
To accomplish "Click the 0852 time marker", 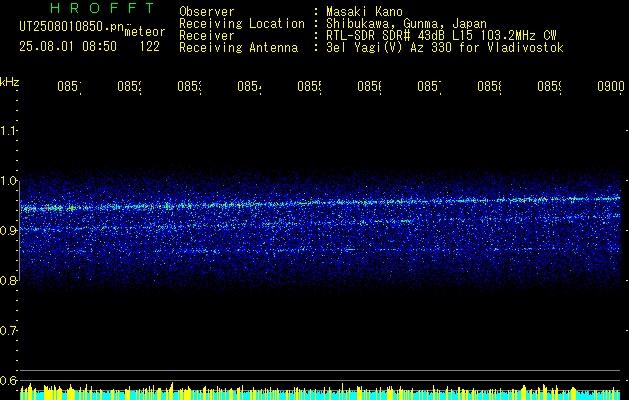I will [130, 86].
